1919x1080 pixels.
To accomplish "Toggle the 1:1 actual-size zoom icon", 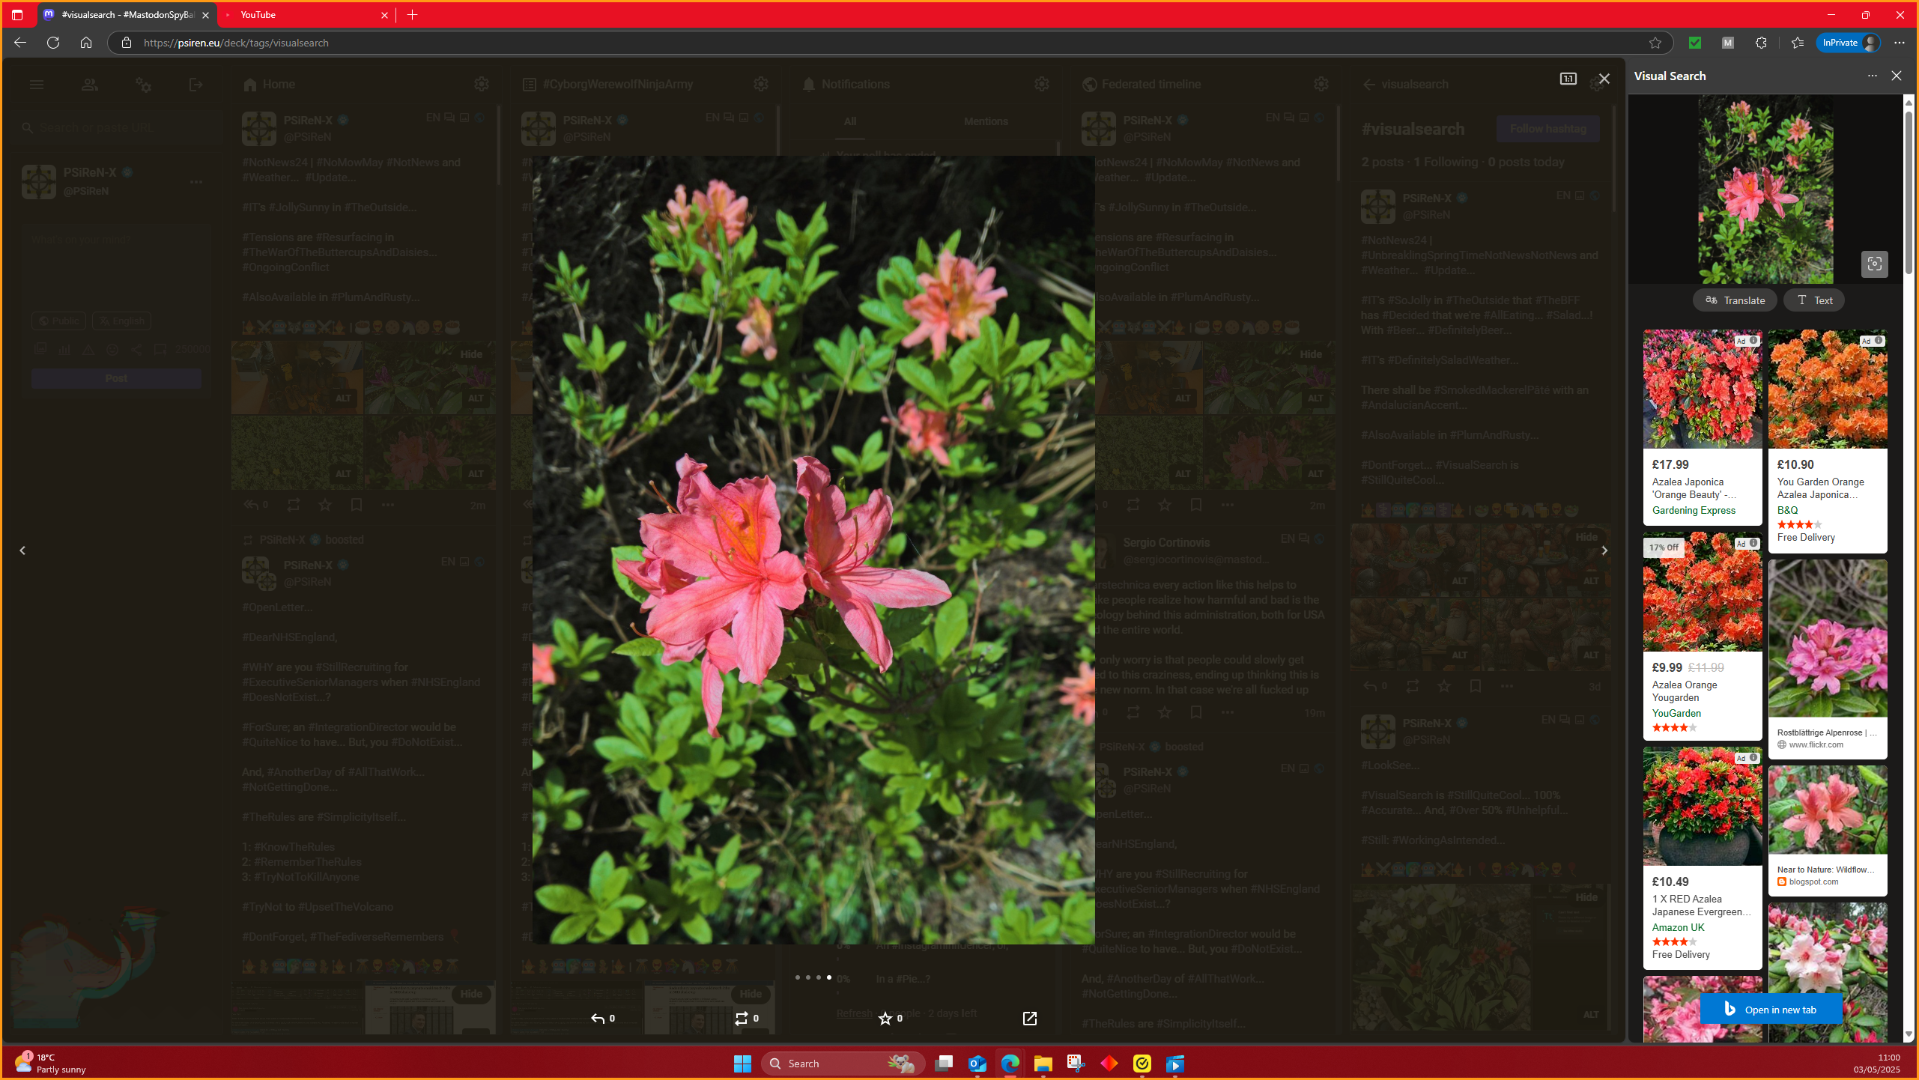I will click(1568, 79).
